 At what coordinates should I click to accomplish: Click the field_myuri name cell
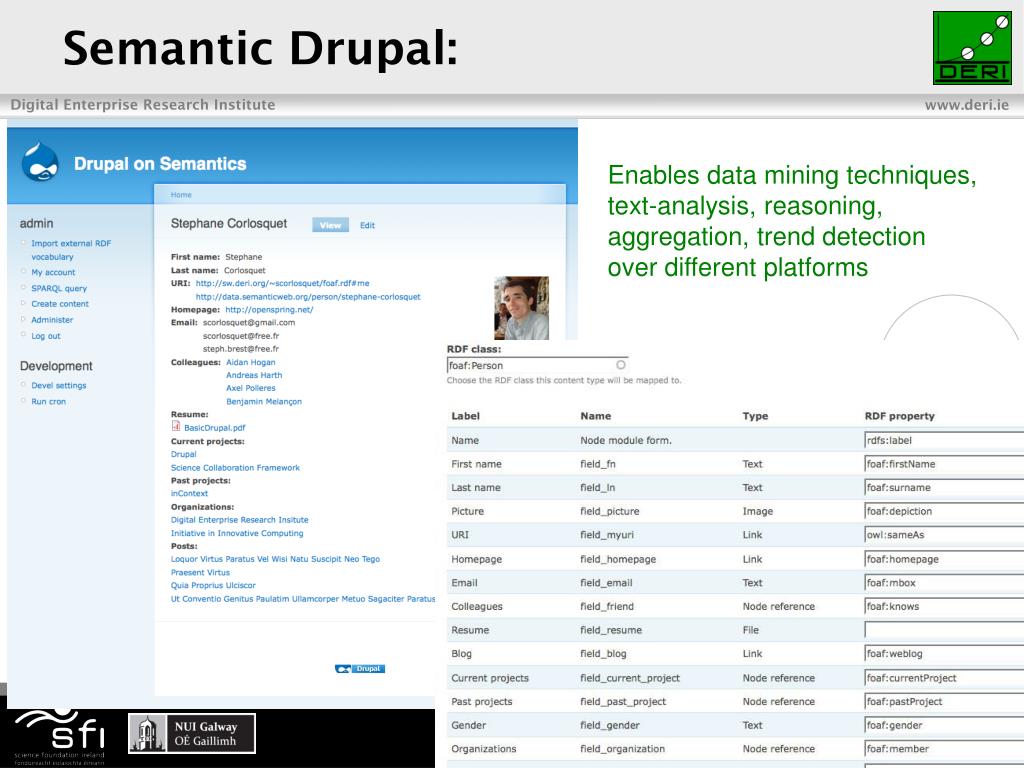pyautogui.click(x=607, y=535)
